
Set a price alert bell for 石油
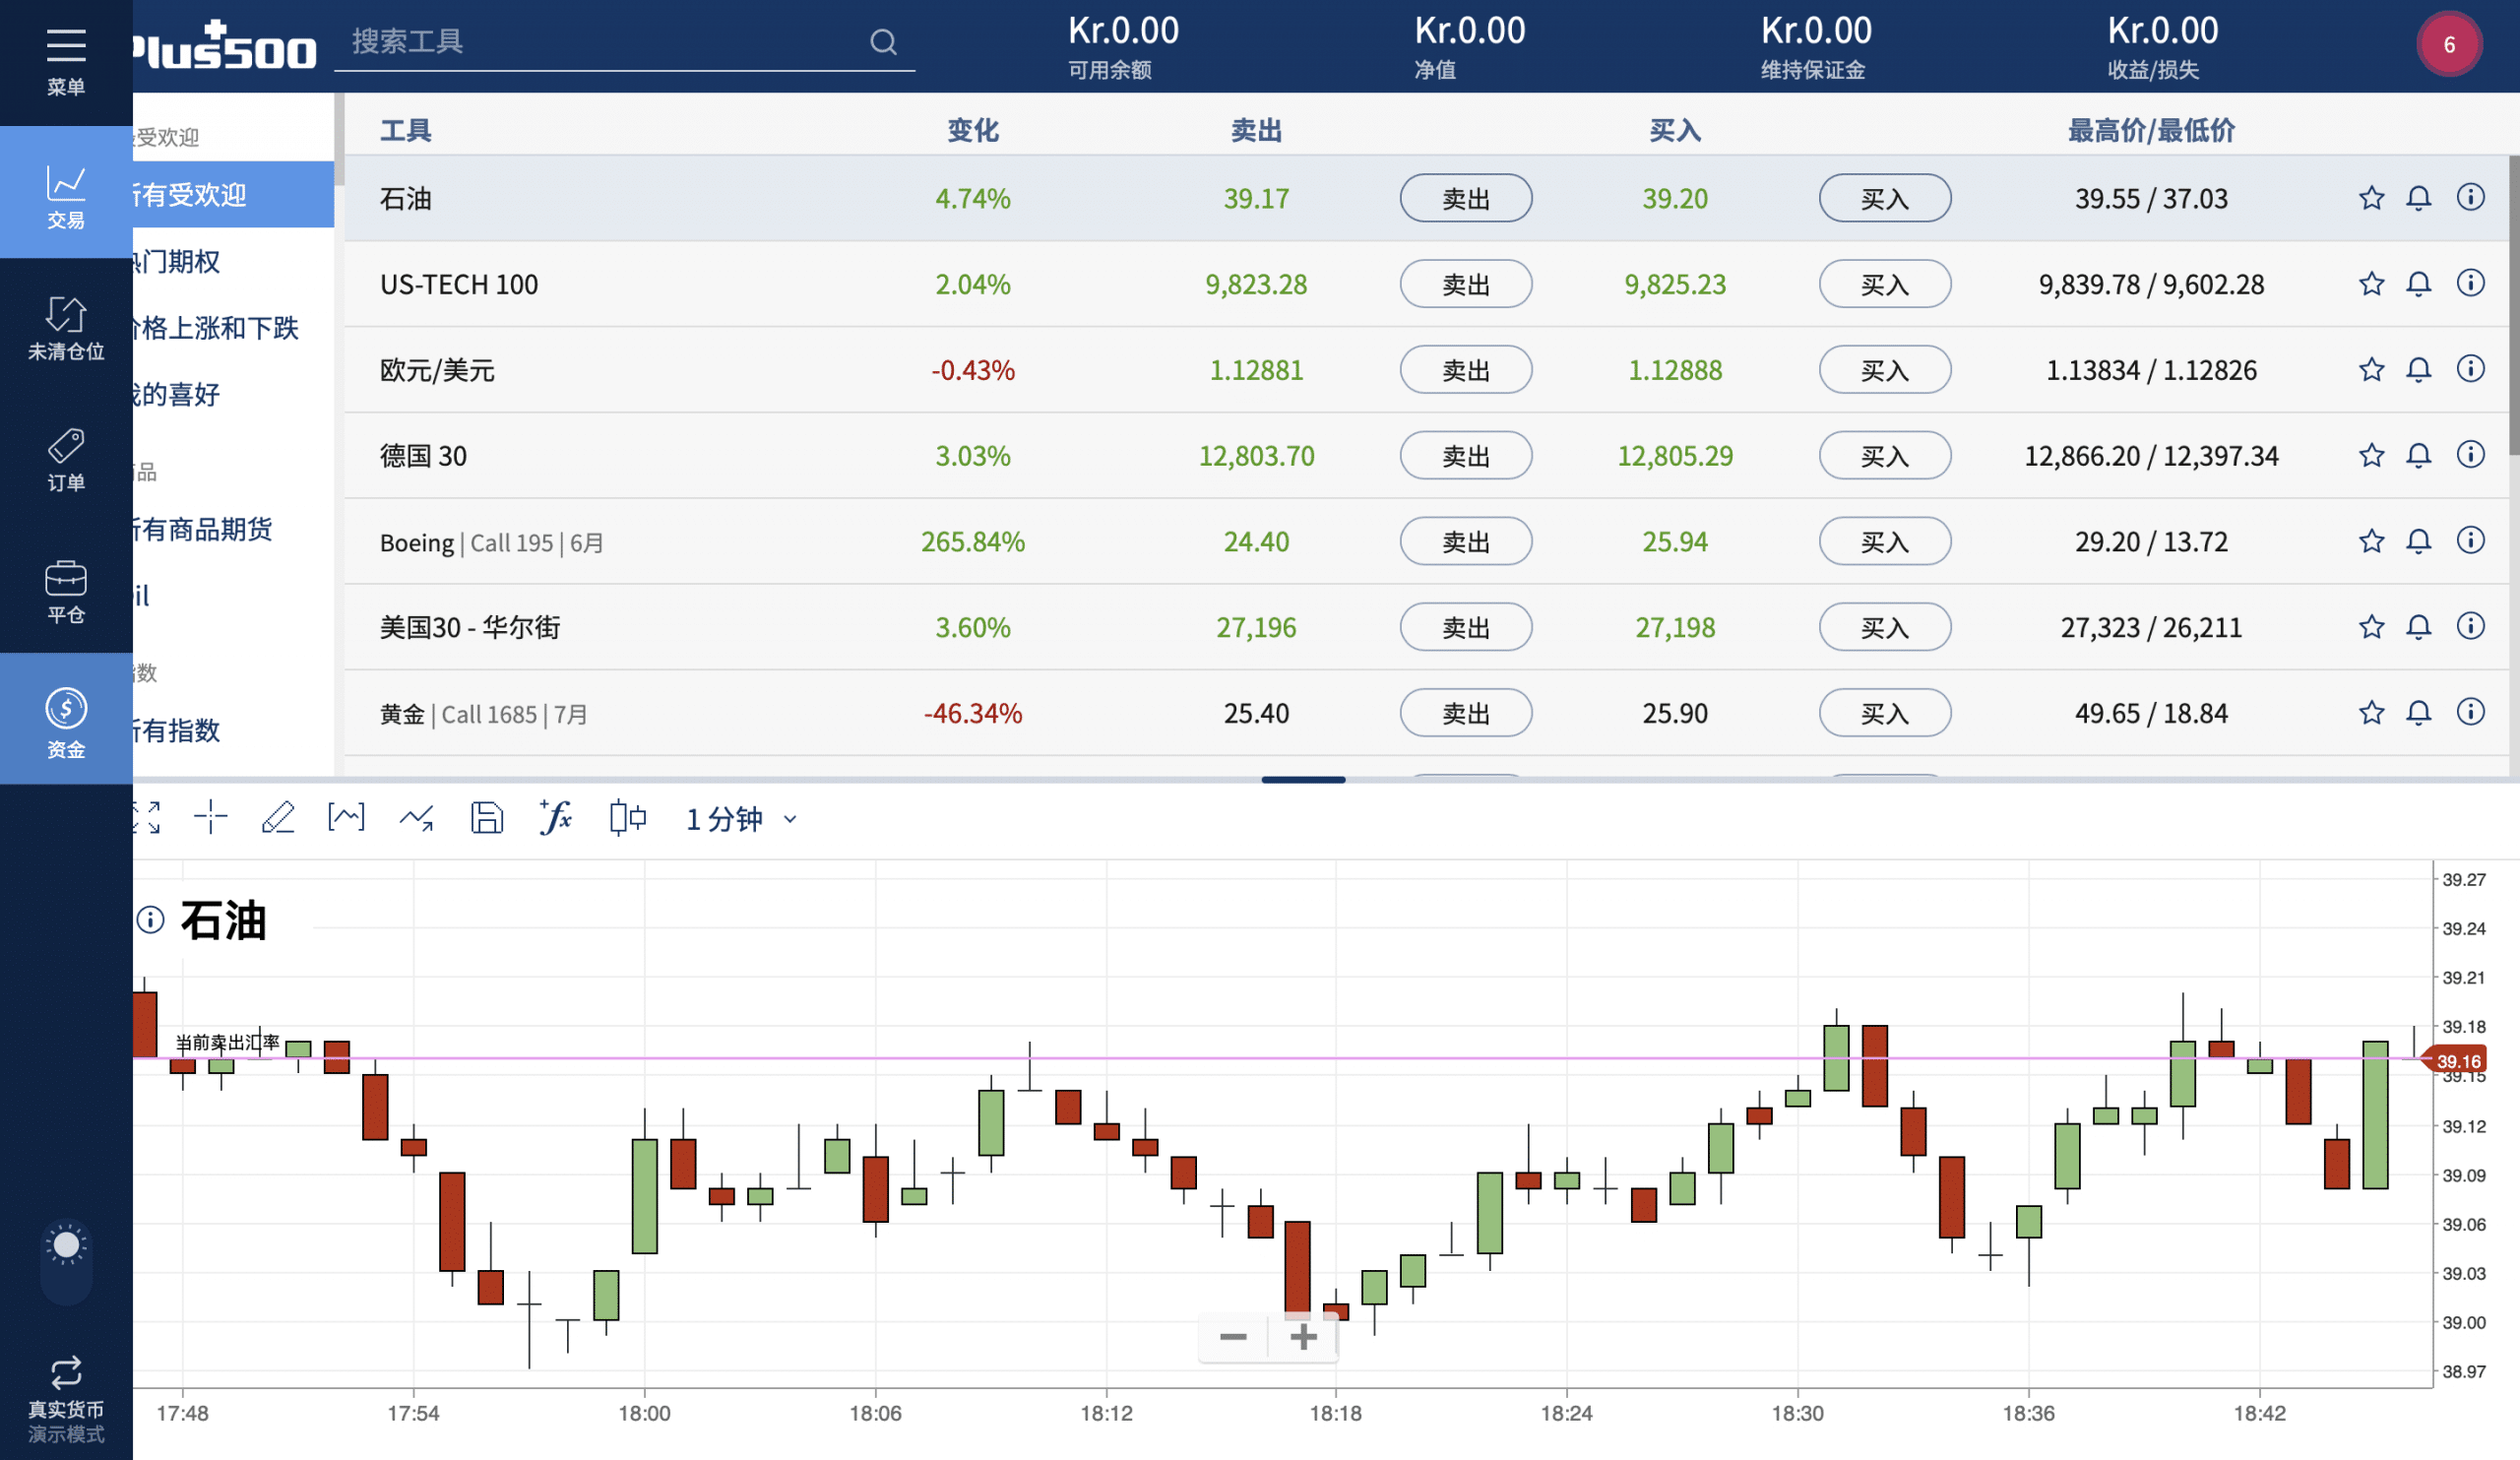coord(2418,198)
